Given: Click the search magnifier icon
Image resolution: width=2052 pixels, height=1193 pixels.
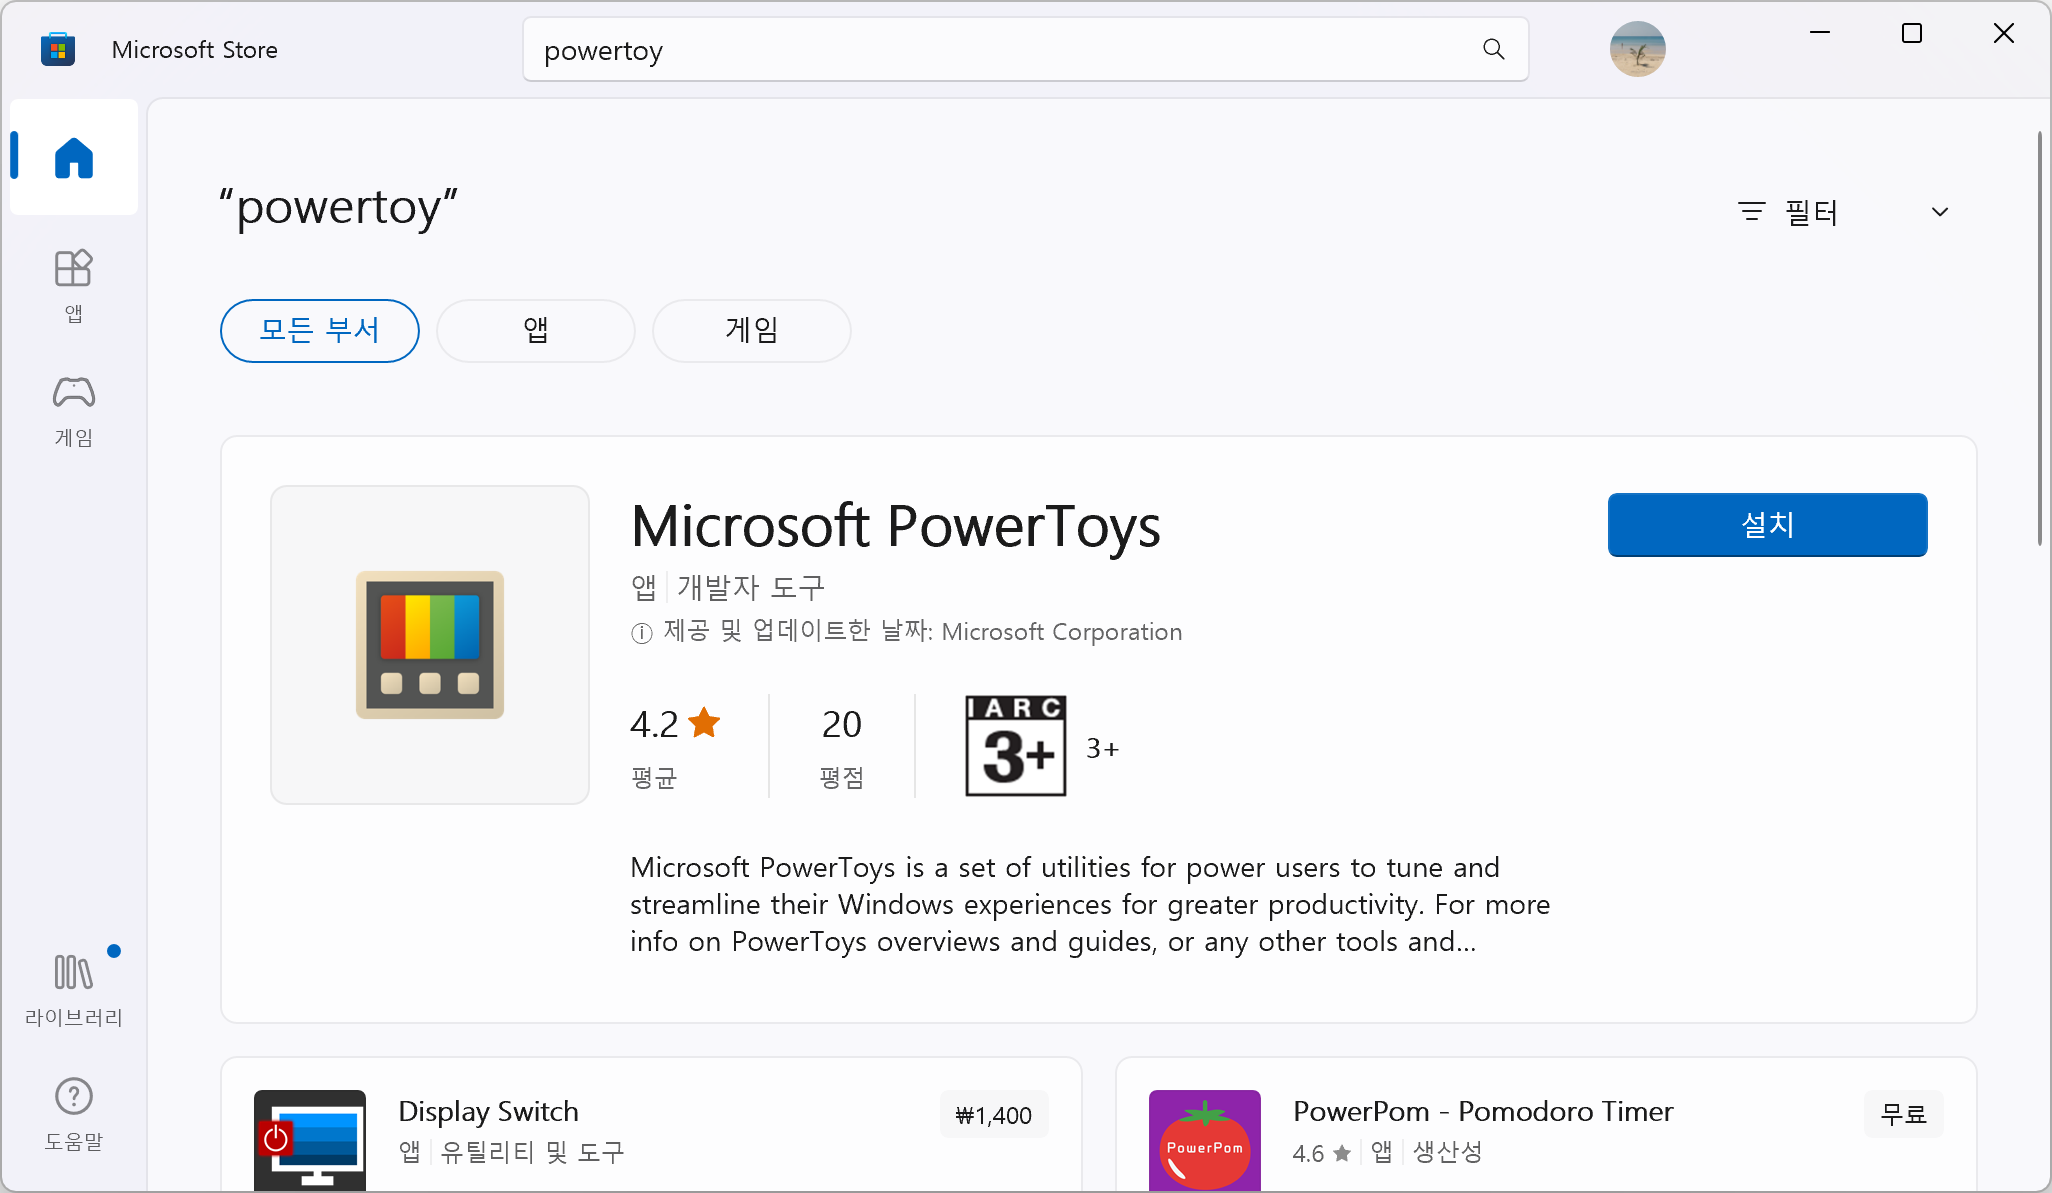Looking at the screenshot, I should point(1493,49).
